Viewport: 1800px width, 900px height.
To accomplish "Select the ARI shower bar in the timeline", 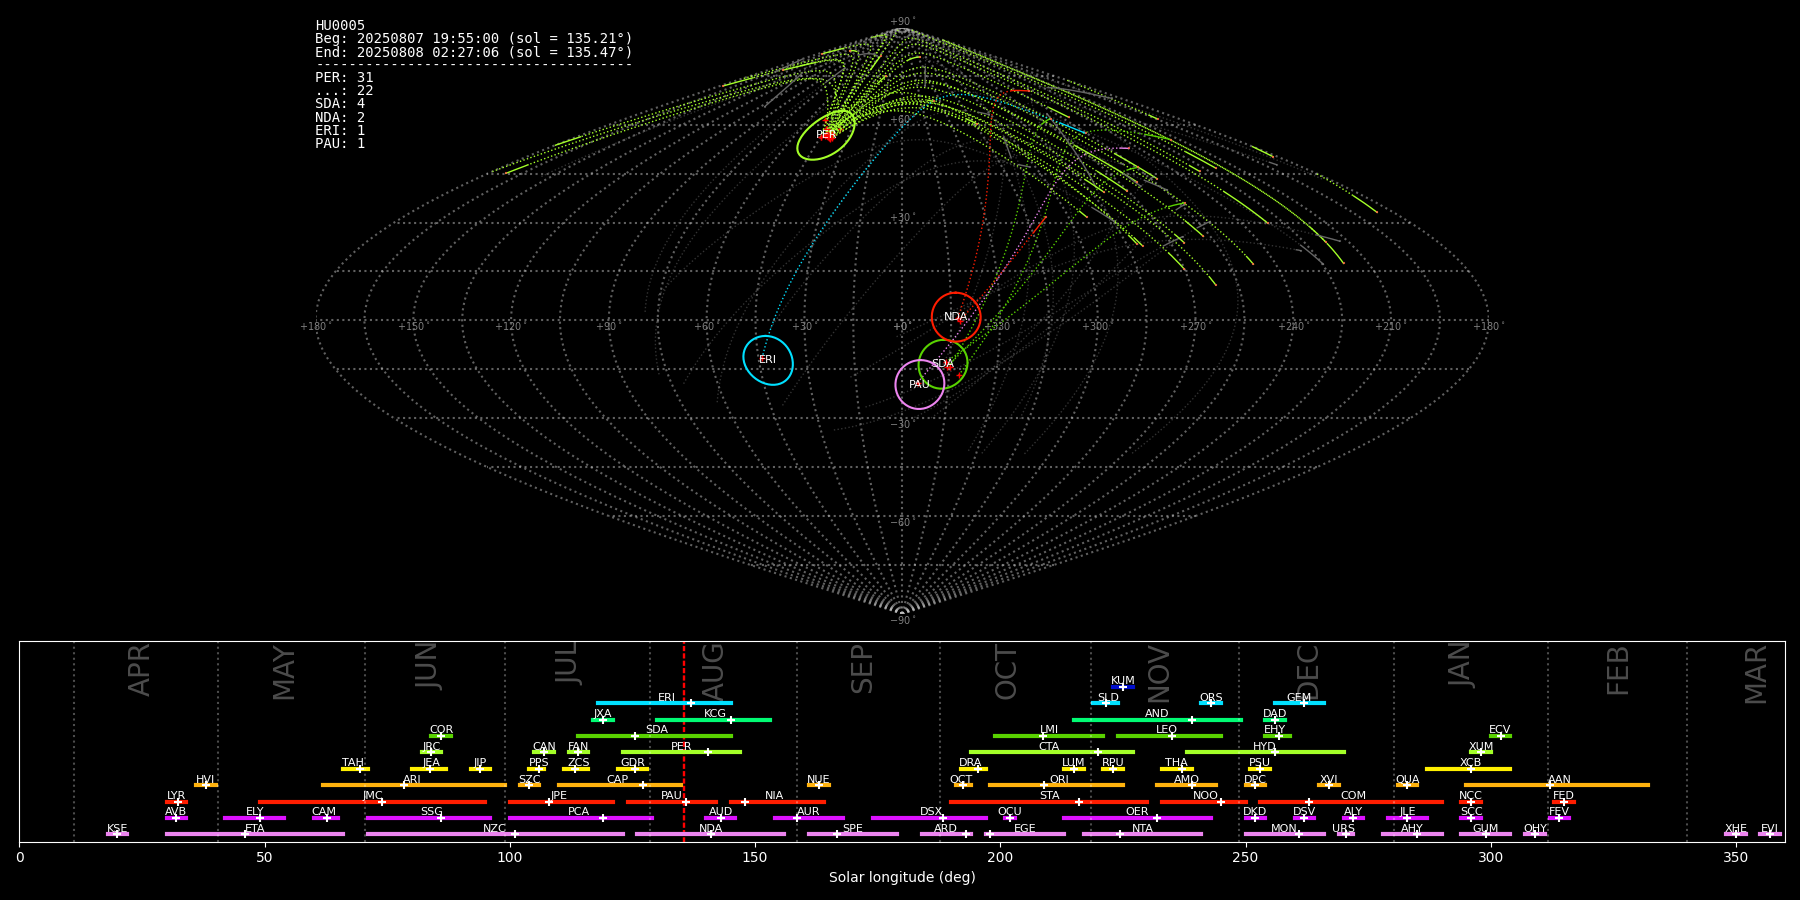I will 414,785.
